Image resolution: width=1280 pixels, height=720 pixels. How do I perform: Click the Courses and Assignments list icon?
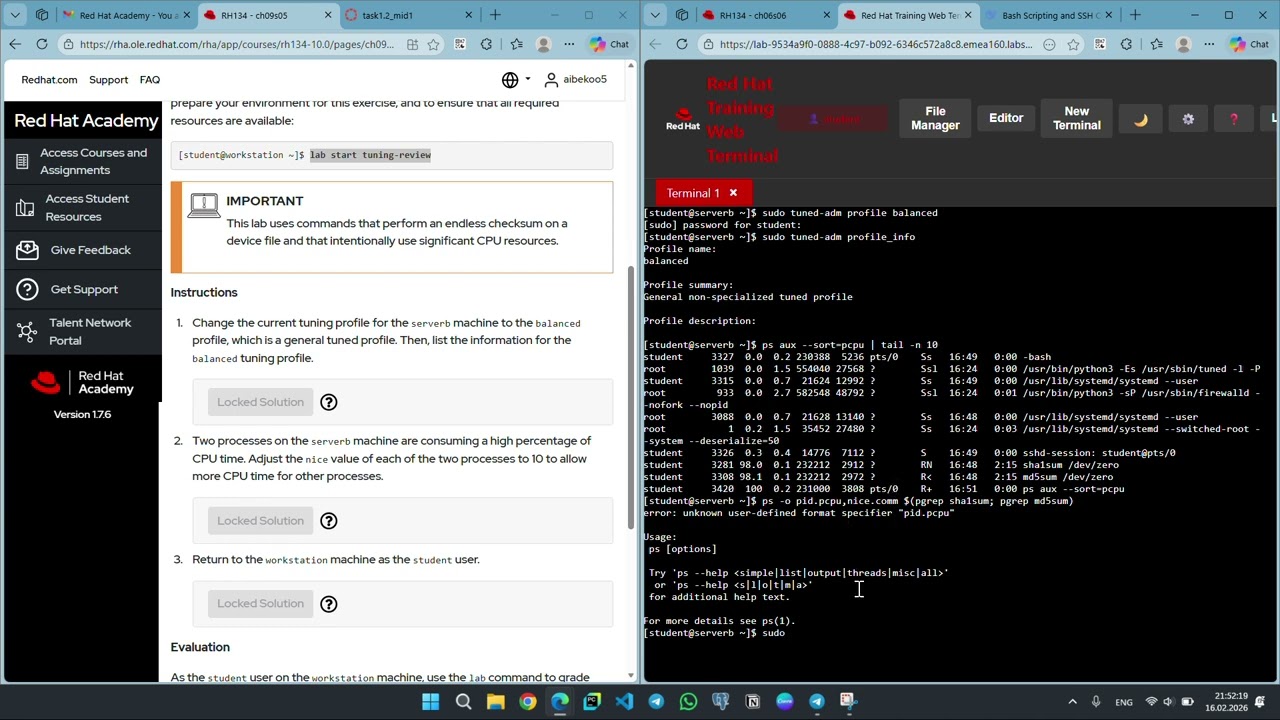coord(22,161)
